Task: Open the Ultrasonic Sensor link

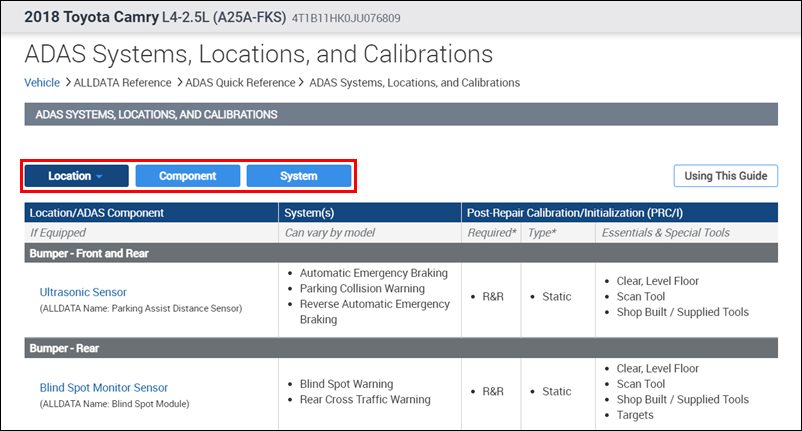Action: click(x=83, y=292)
